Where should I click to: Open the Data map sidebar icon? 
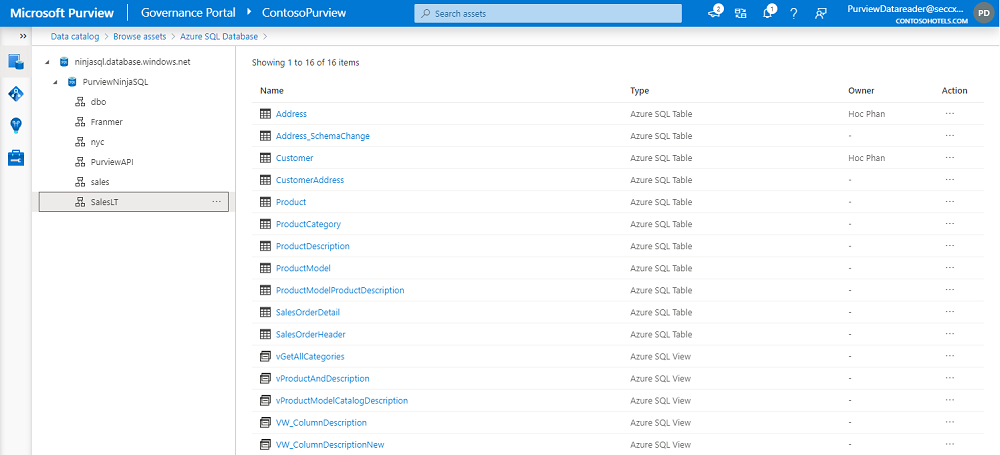[16, 93]
